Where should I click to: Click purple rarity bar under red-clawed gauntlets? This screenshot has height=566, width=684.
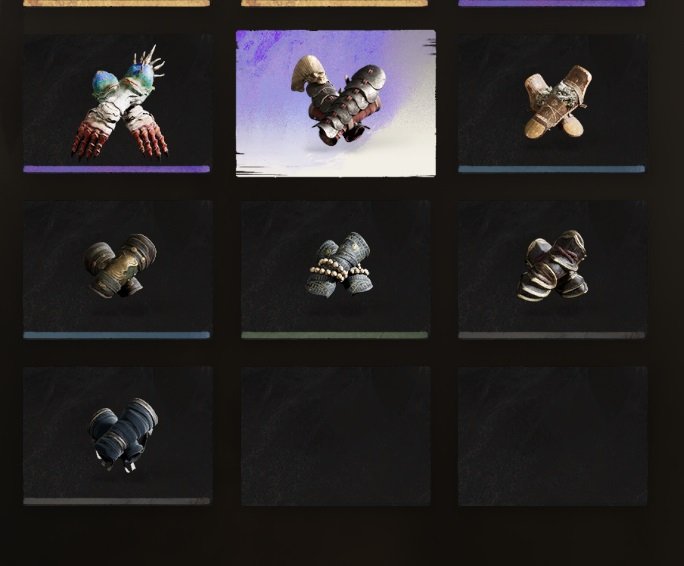click(116, 169)
